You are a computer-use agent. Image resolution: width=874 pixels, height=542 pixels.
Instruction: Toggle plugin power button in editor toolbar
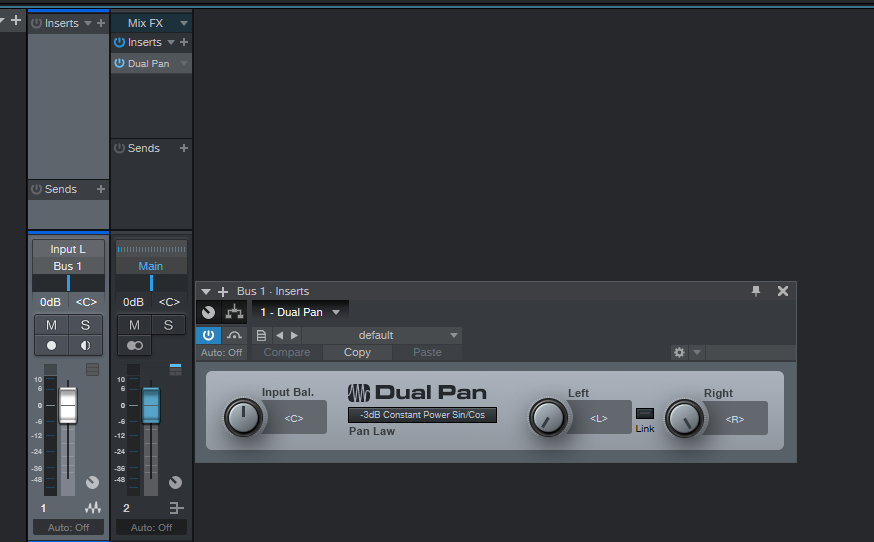(208, 335)
